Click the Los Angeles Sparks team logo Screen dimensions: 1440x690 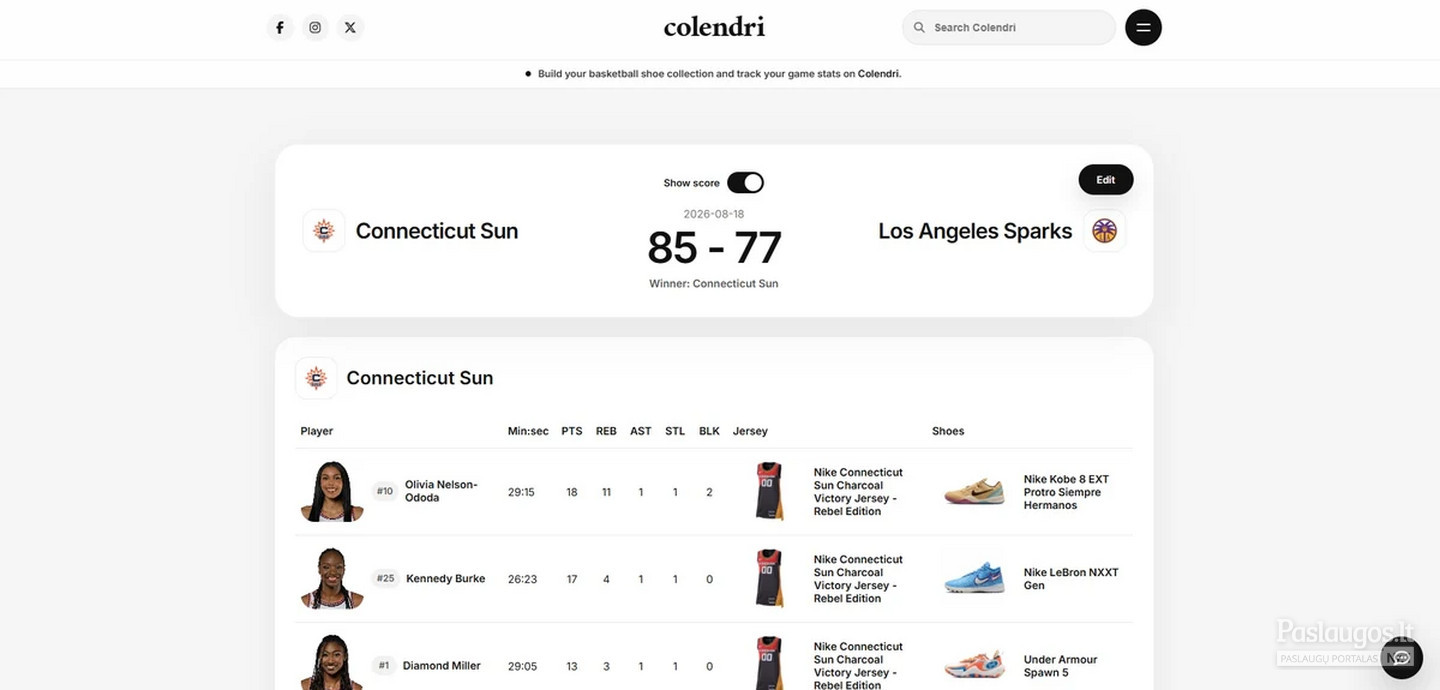point(1104,231)
